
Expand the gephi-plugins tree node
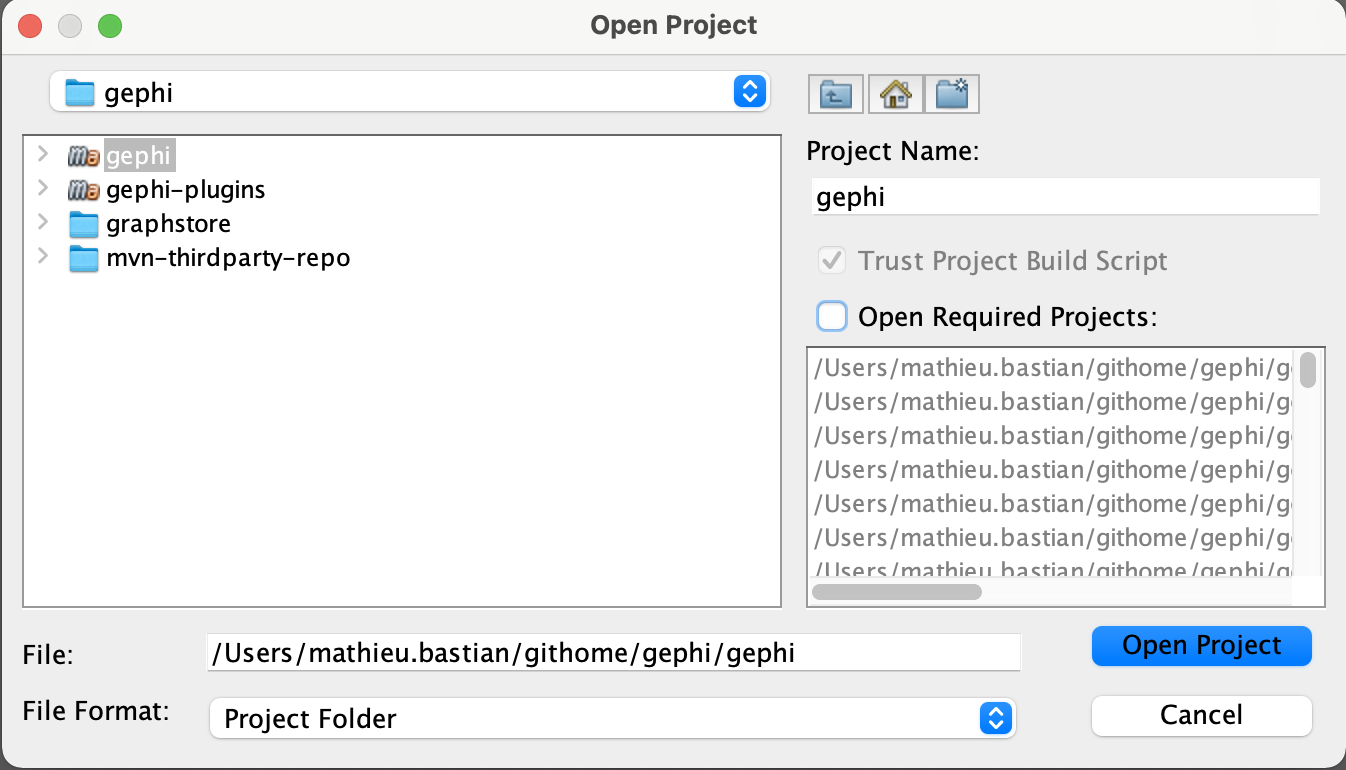[42, 189]
